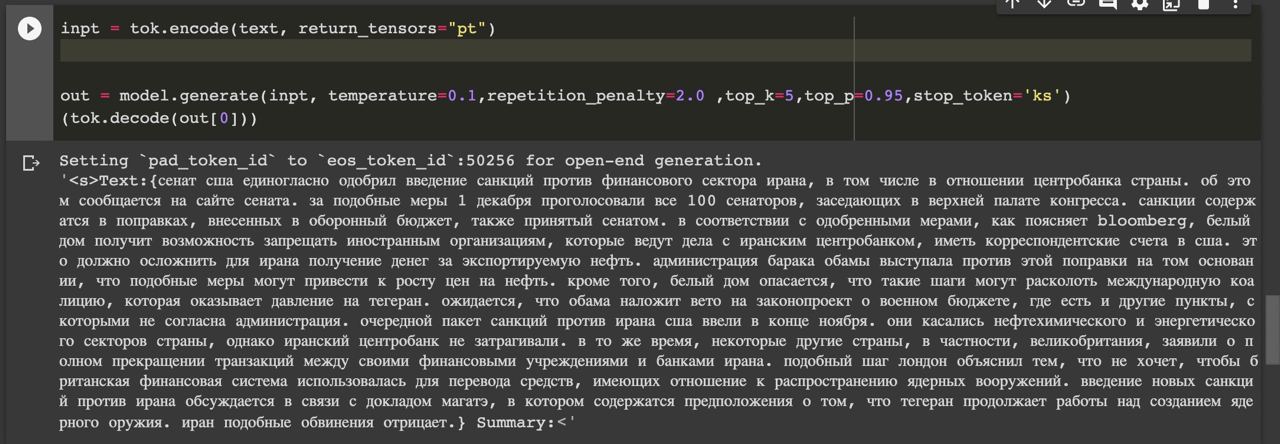Click 'Summary:<' at the output end
Viewport: 1280px width, 444px height.
(522, 423)
